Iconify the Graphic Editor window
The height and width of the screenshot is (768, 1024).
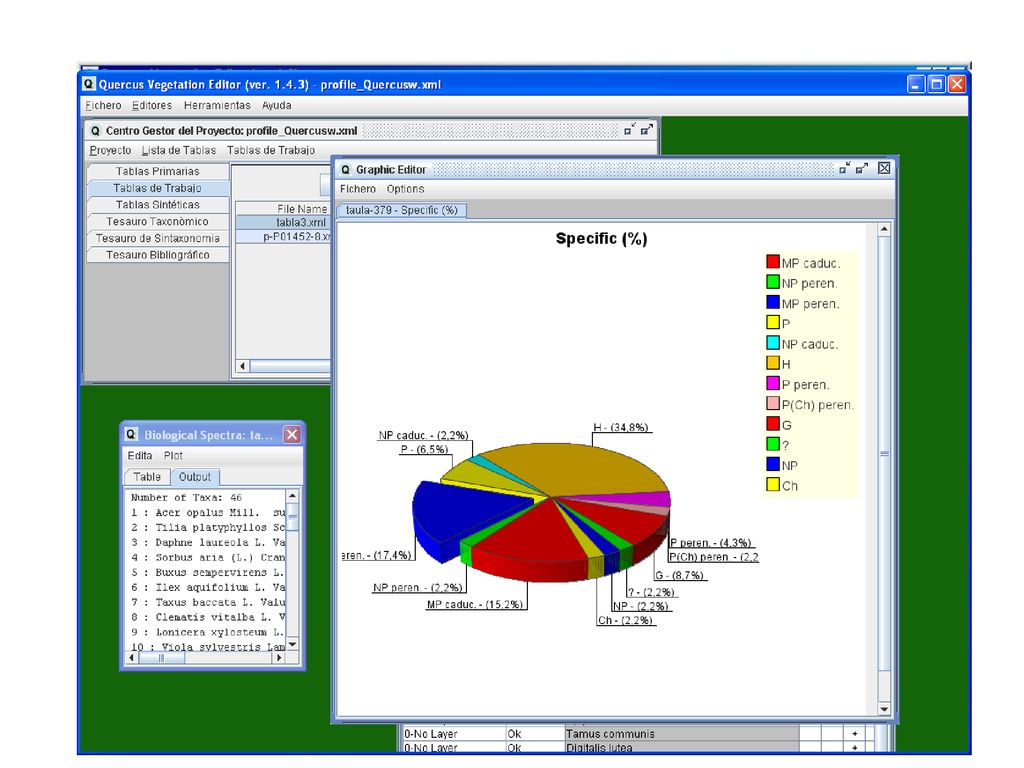(845, 168)
